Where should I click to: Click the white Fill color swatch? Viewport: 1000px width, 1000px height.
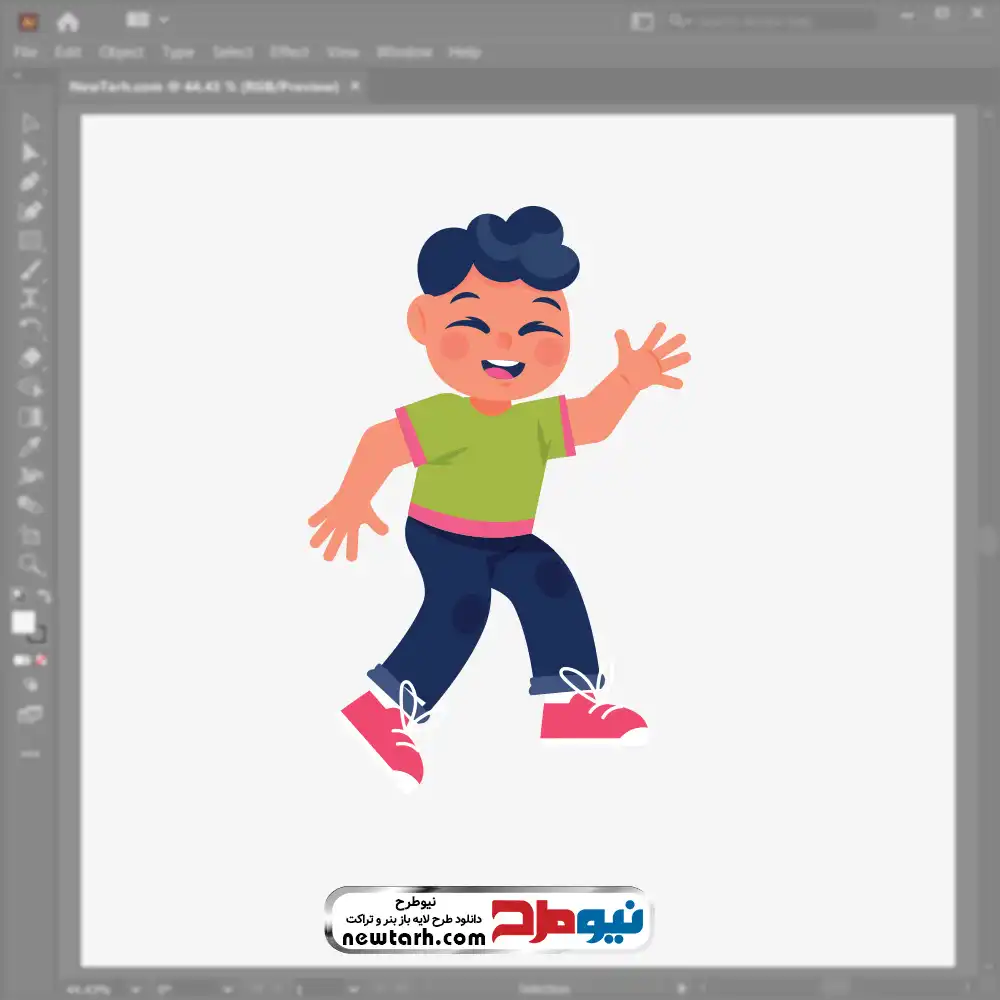coord(23,622)
